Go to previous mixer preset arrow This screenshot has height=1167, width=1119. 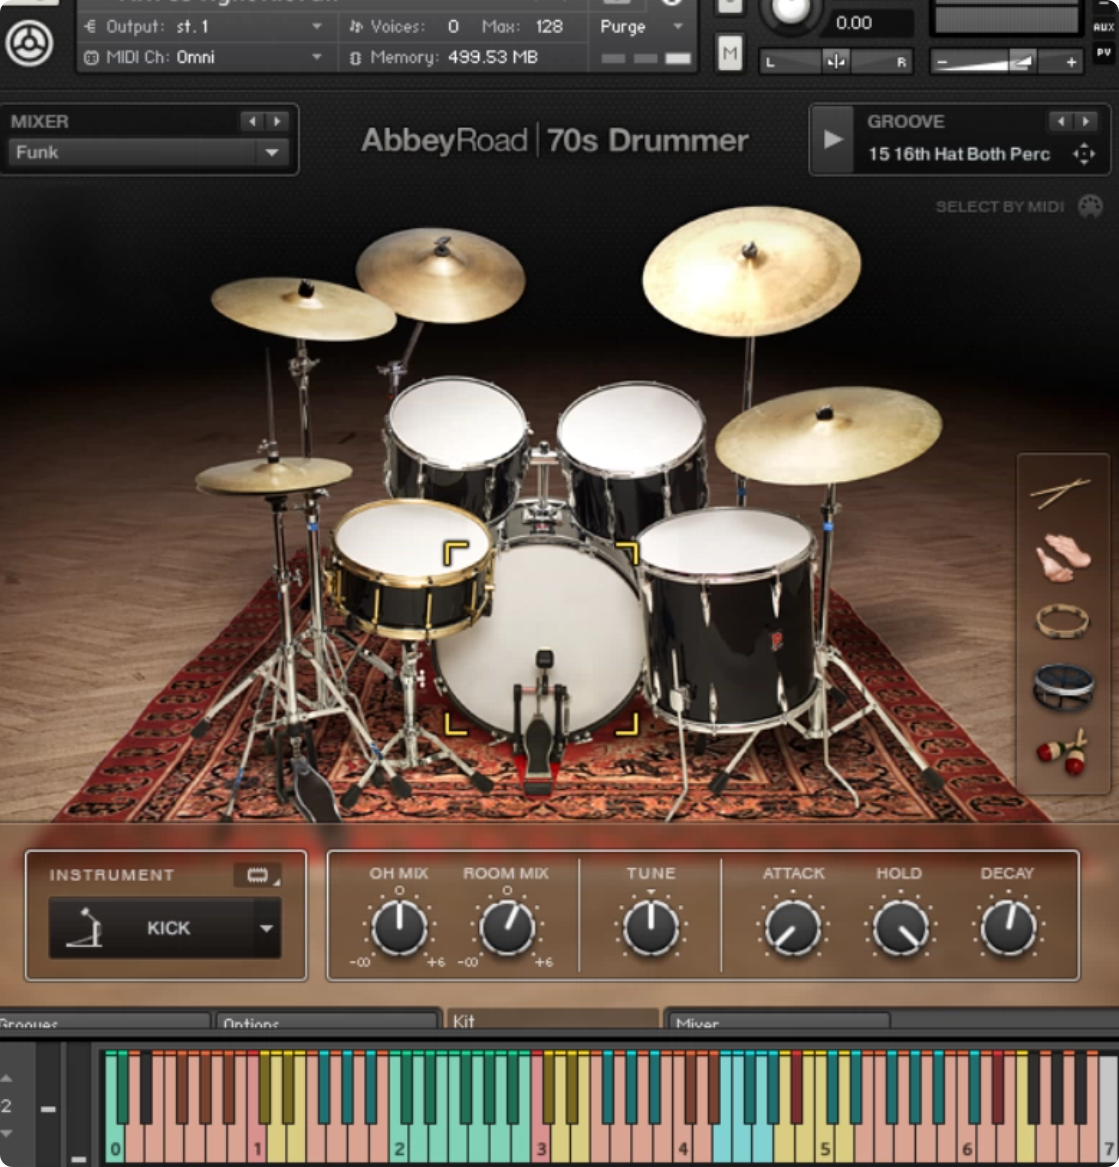253,121
